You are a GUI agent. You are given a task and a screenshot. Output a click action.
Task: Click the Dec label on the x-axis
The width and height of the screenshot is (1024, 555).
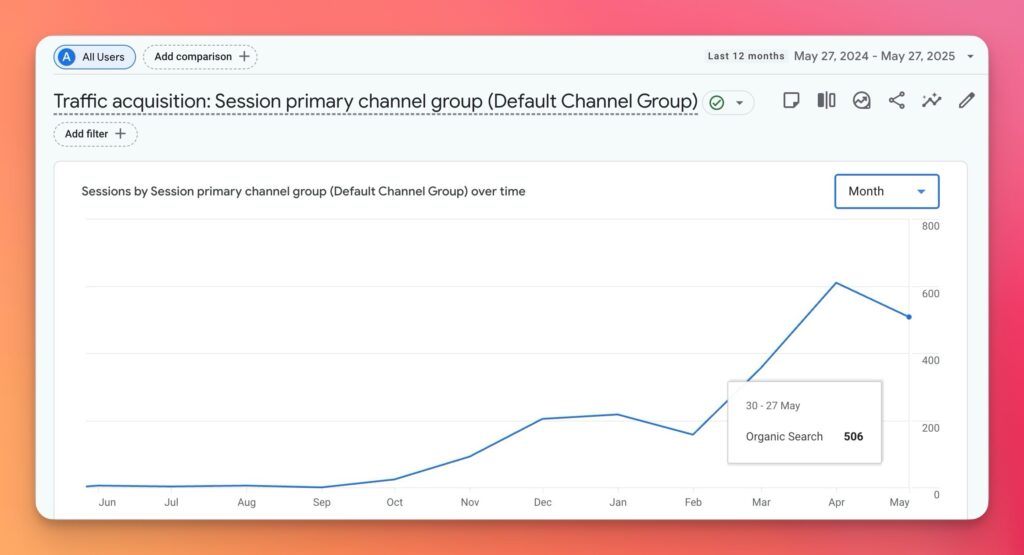pyautogui.click(x=543, y=502)
